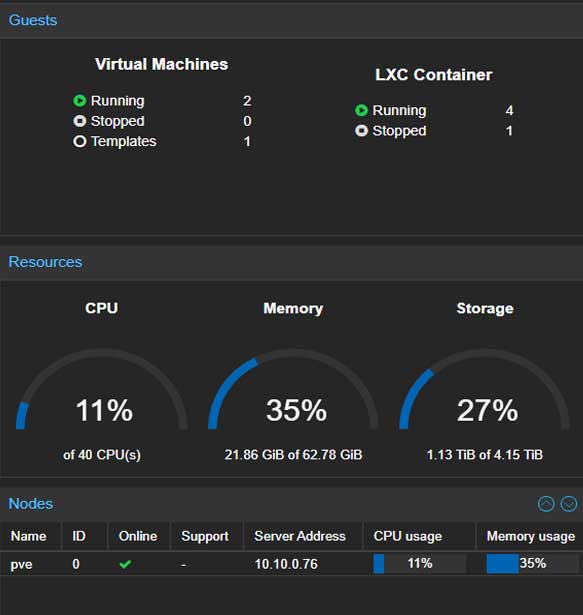Click the green Running icon under Virtual Machines
Image resolution: width=583 pixels, height=615 pixels.
coord(80,101)
